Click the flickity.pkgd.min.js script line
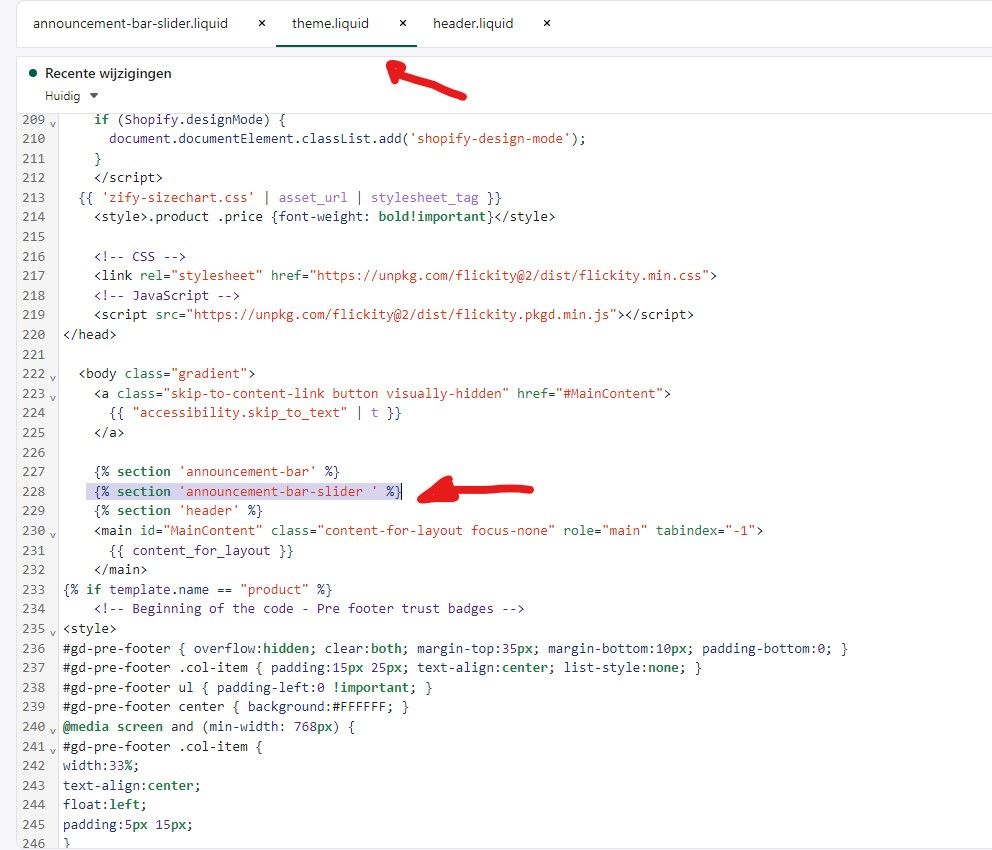Image resolution: width=992 pixels, height=850 pixels. point(394,315)
